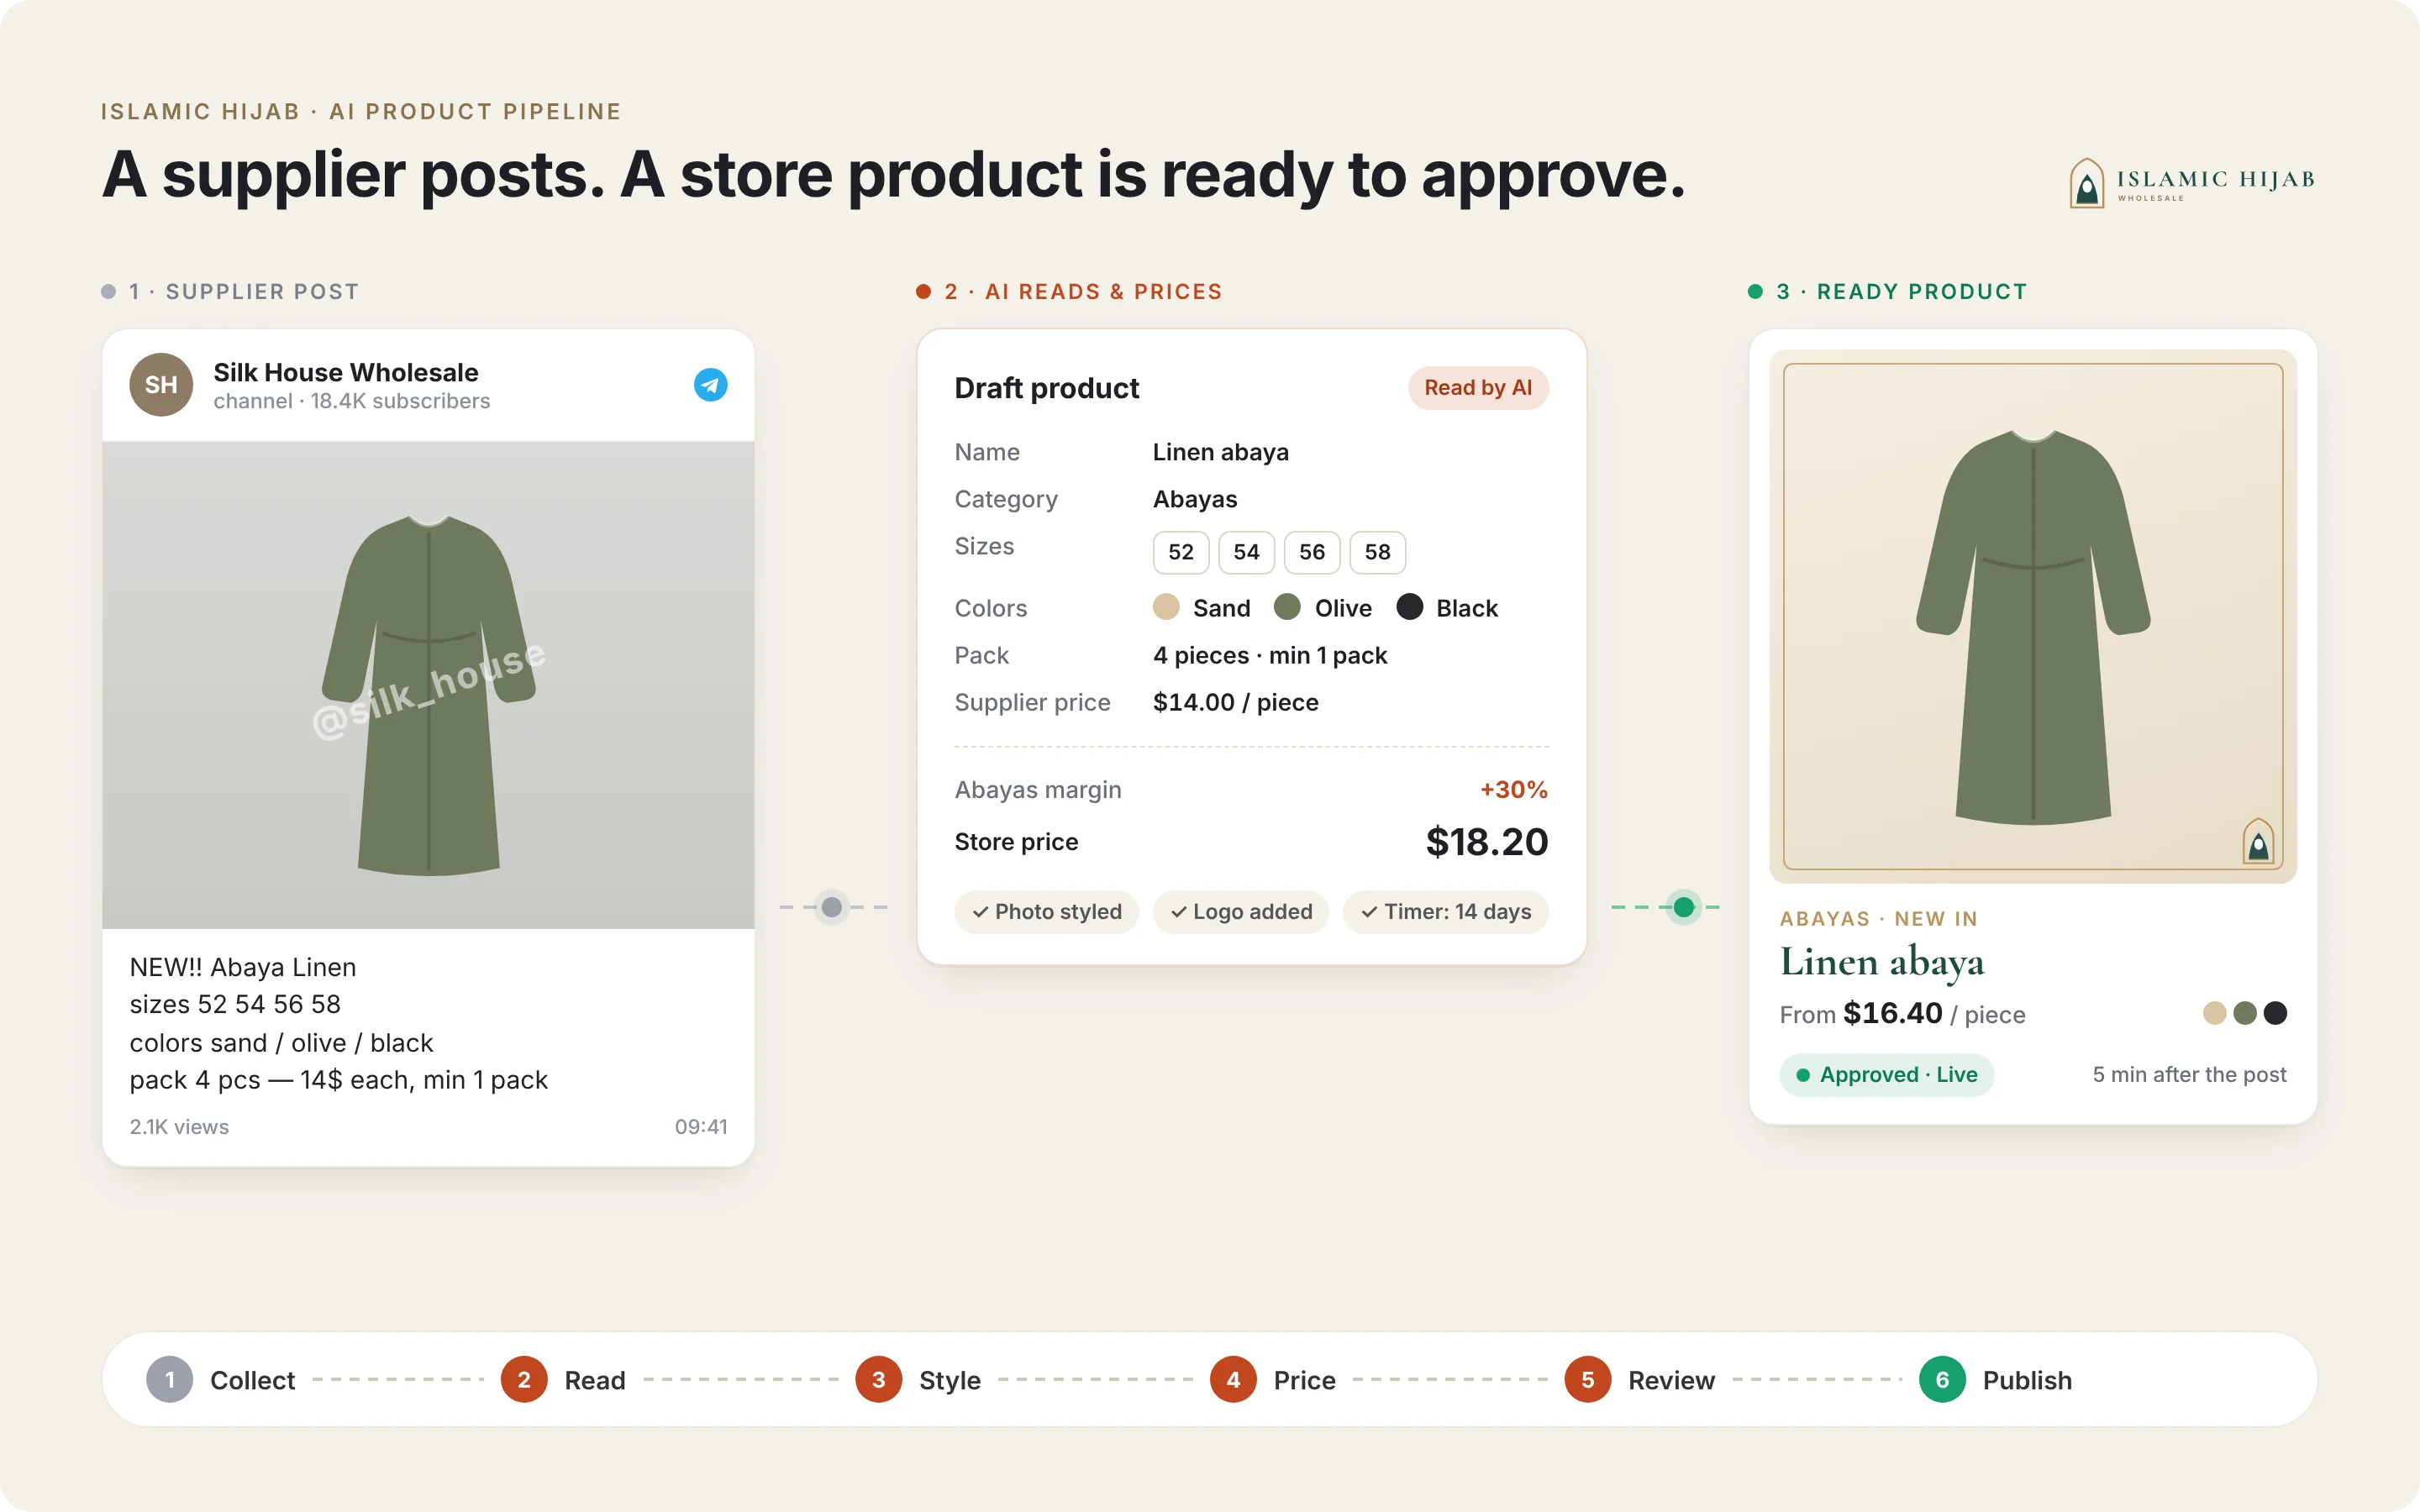The width and height of the screenshot is (2420, 1512).
Task: Open the supplier post abaya photo
Action: (428, 685)
